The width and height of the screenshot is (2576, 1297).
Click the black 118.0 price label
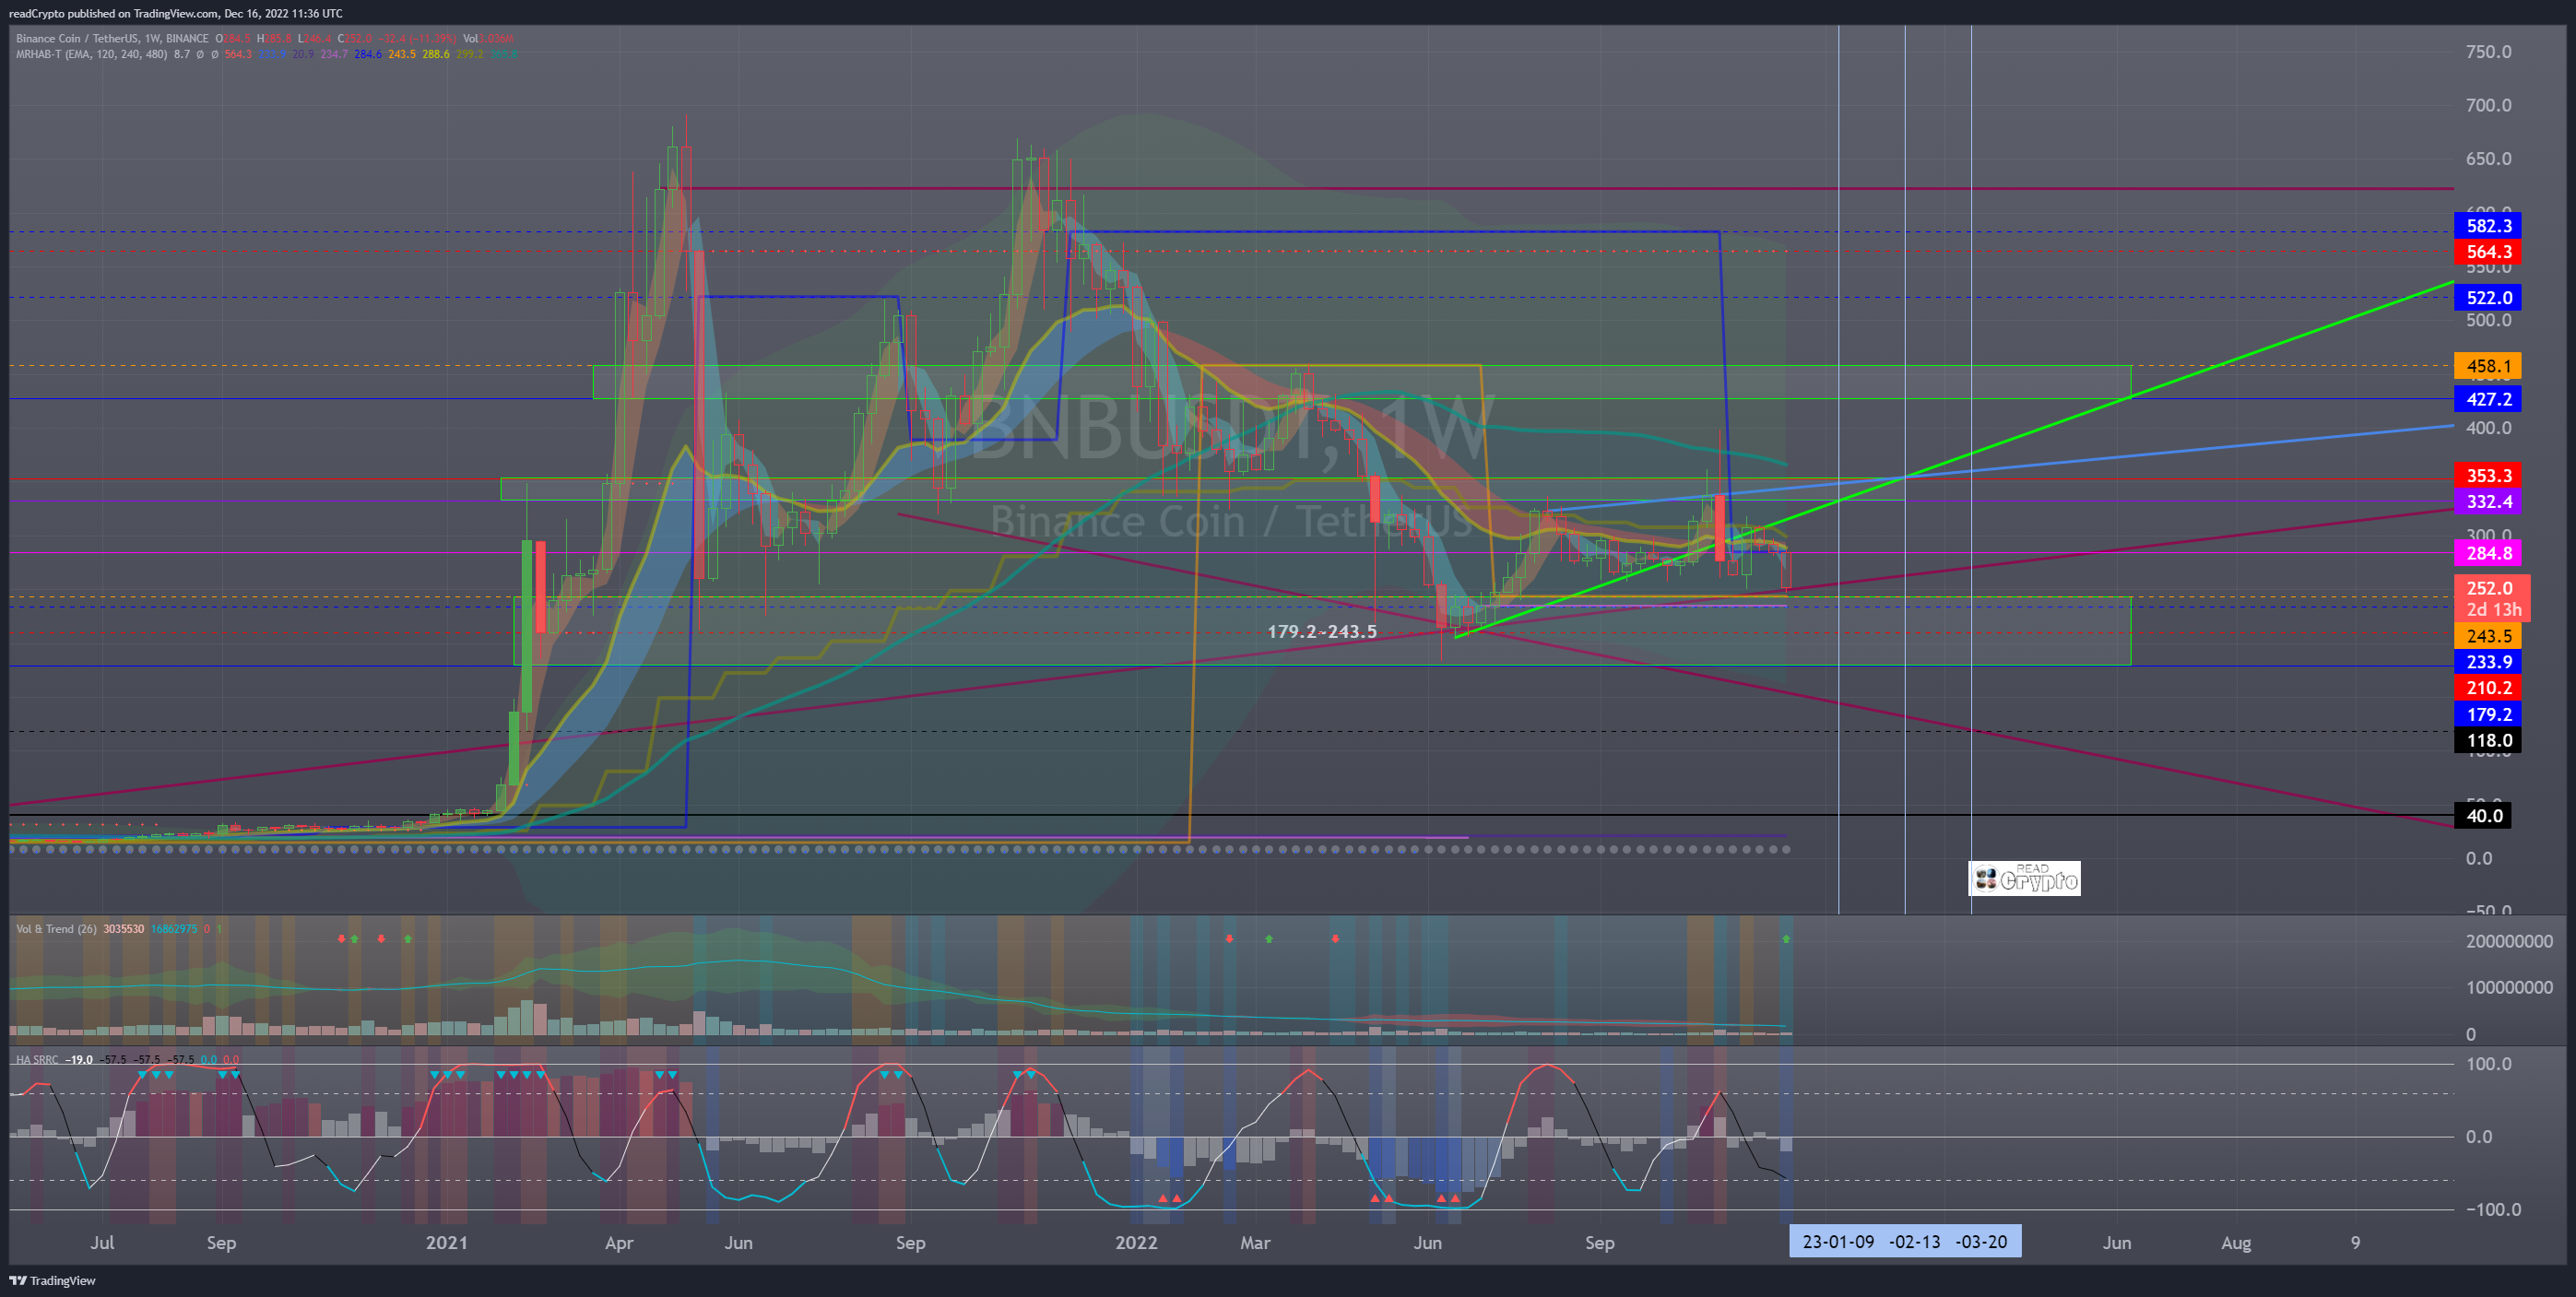click(2487, 741)
